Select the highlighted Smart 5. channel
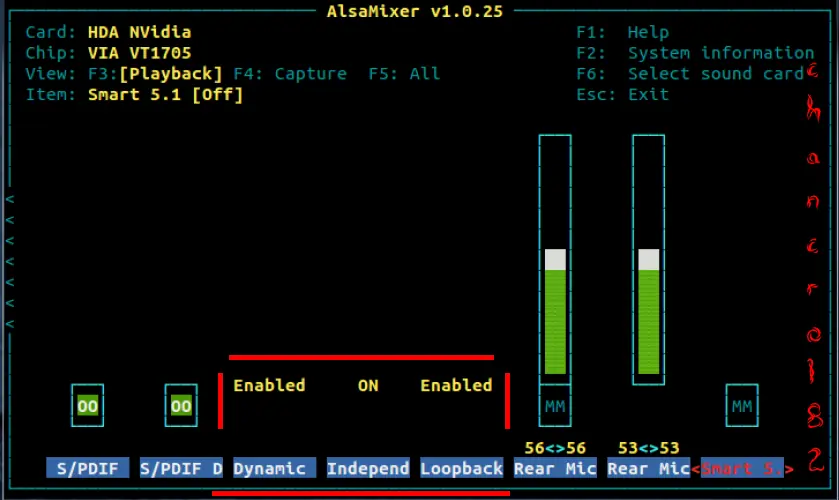Screen dimensions: 839x500 (742, 468)
